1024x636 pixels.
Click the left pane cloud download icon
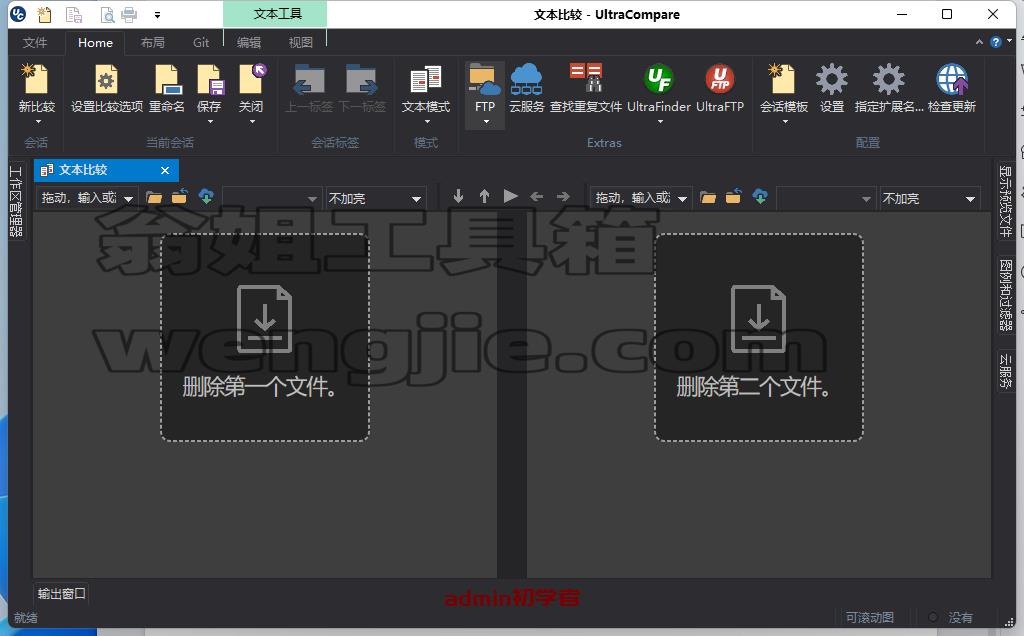(206, 196)
